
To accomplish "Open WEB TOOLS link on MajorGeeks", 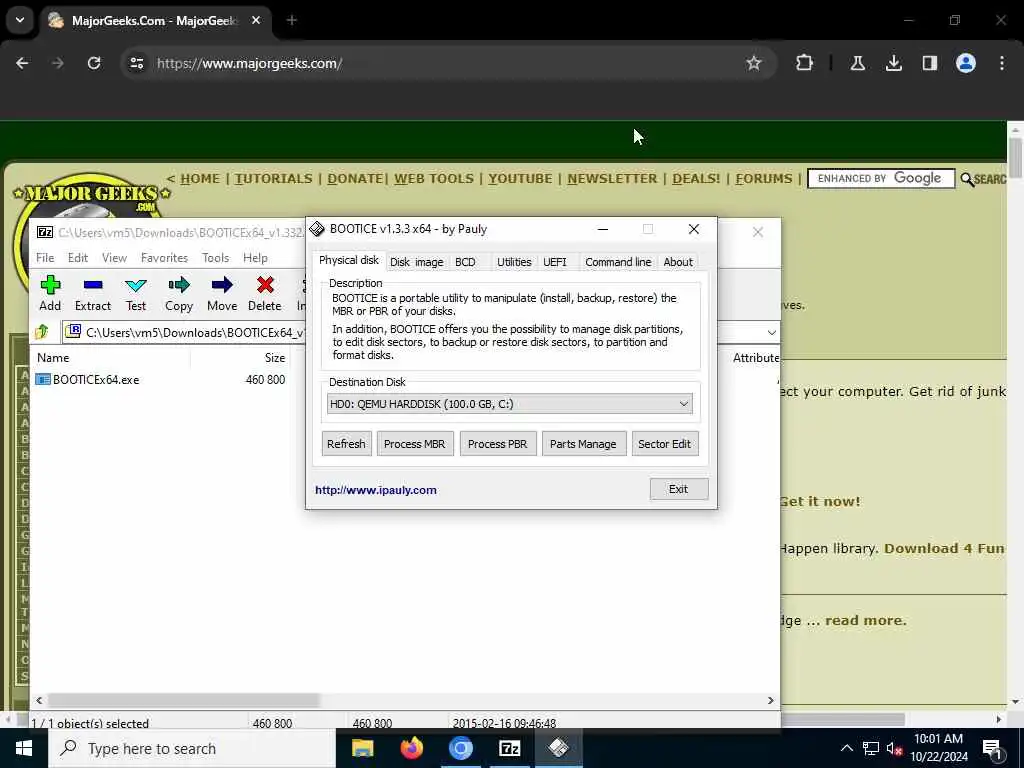I will coord(434,178).
